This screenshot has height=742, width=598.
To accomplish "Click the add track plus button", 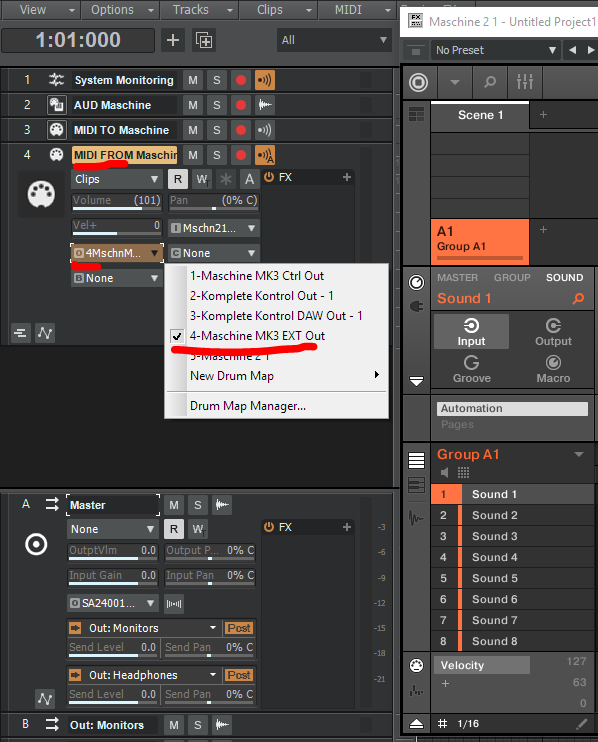I will (173, 40).
